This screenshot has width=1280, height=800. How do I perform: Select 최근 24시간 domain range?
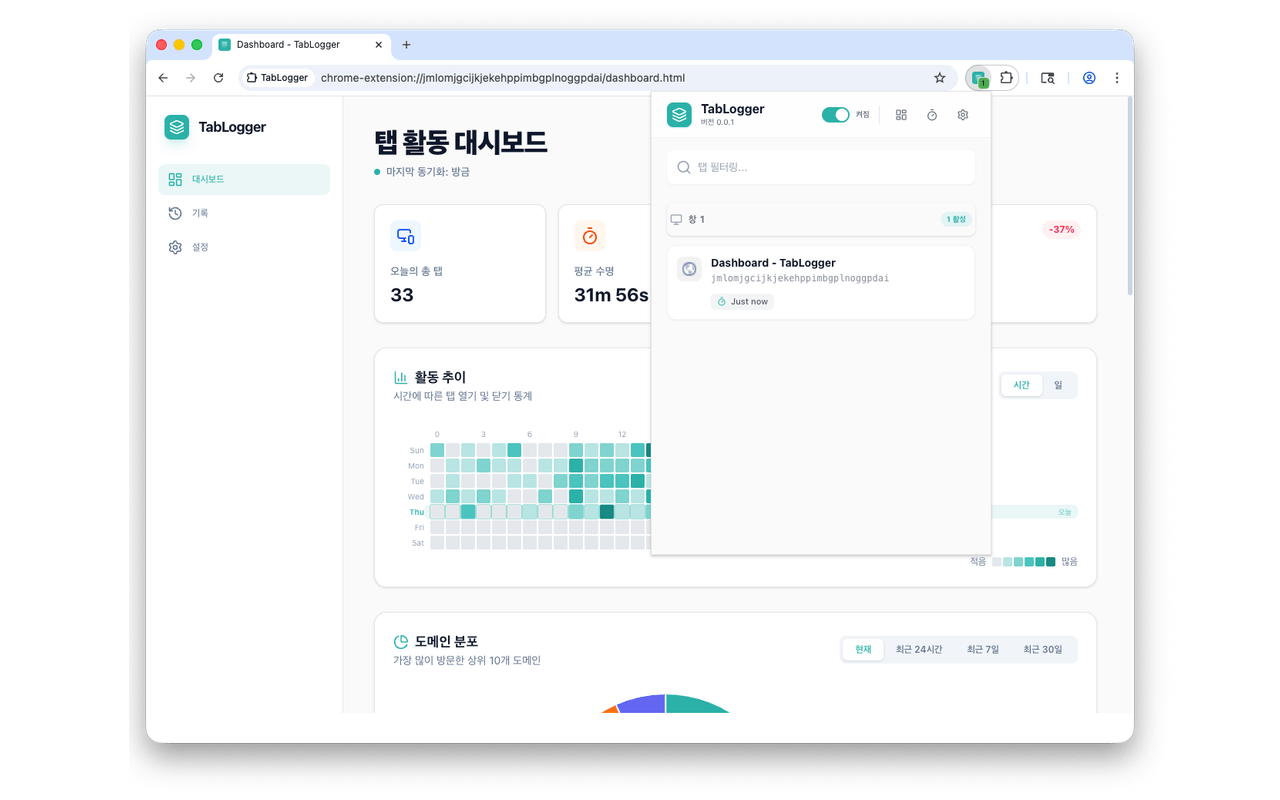(x=918, y=649)
